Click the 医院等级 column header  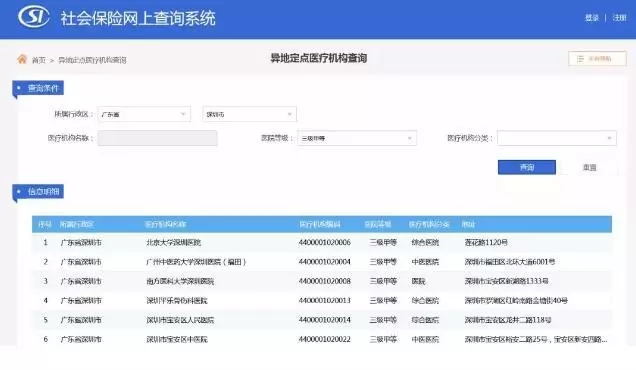pos(378,224)
